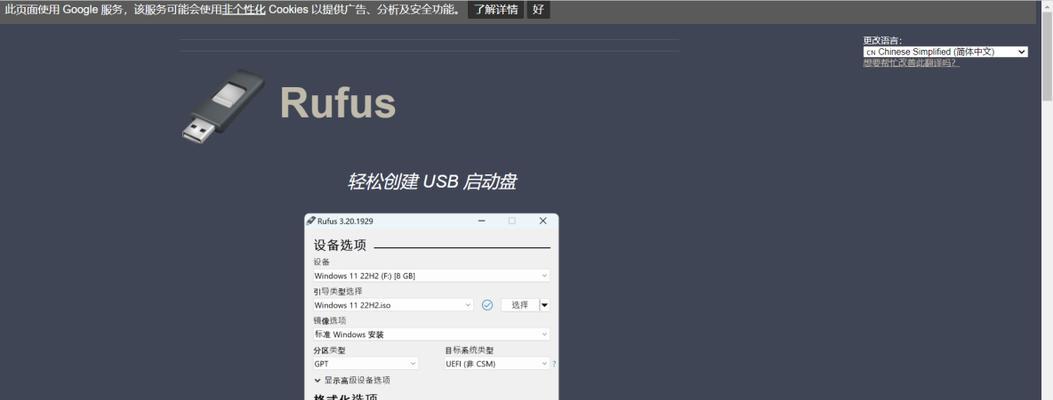The height and width of the screenshot is (400, 1053).
Task: Click the 设备选项 section heading
Action: tap(340, 246)
